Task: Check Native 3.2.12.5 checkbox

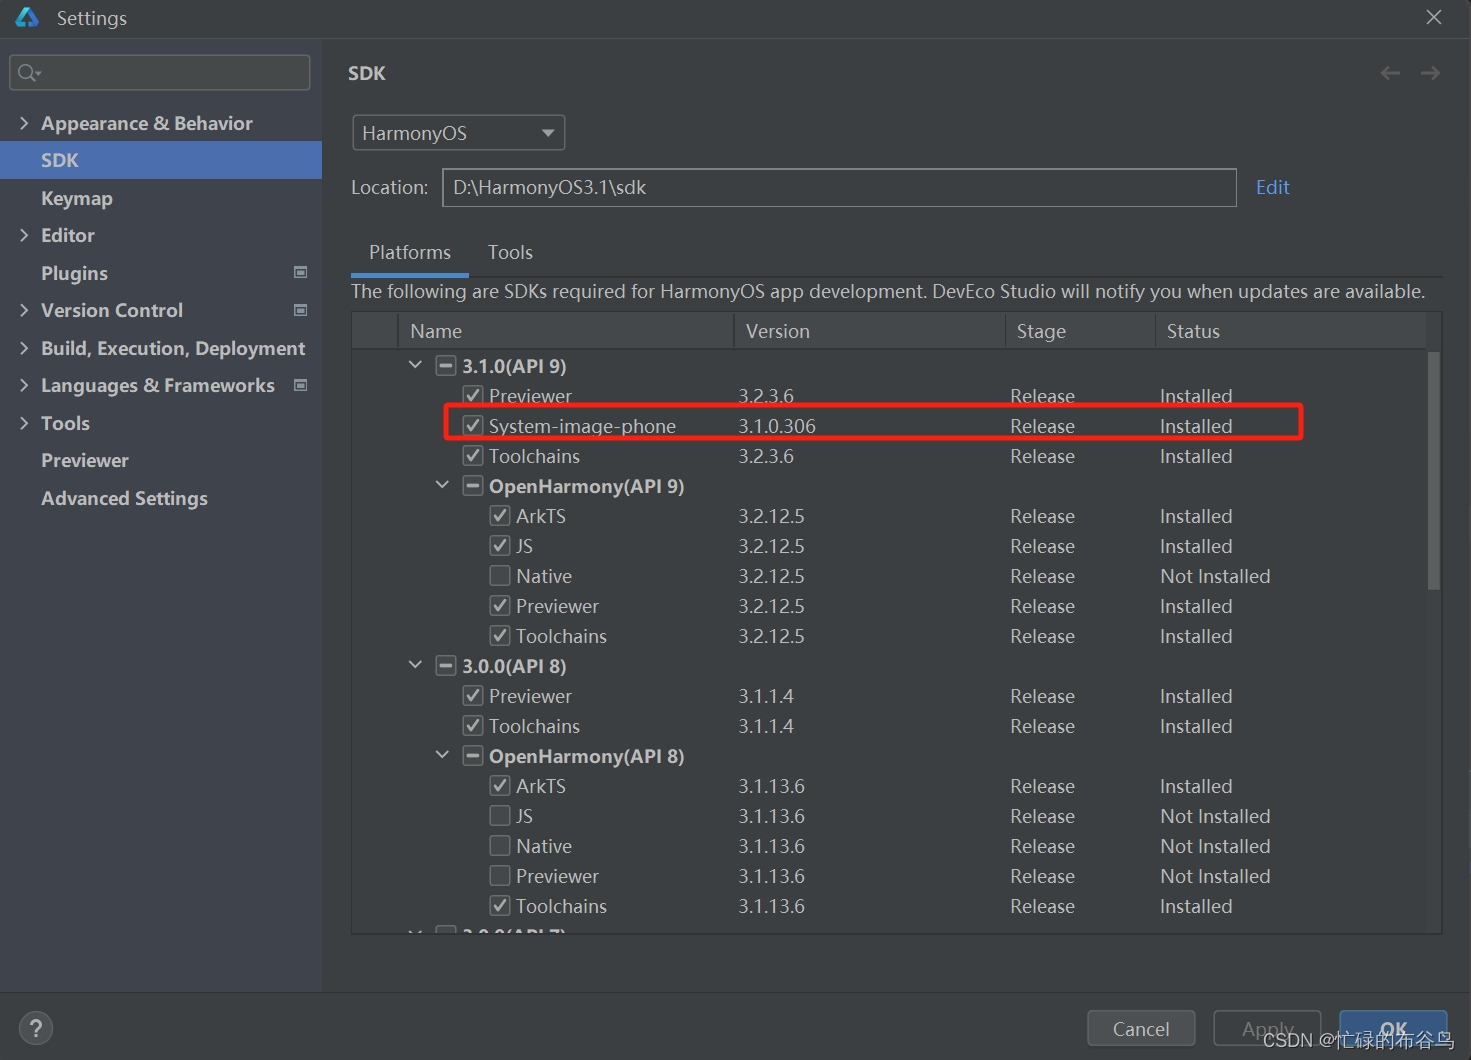Action: 500,576
